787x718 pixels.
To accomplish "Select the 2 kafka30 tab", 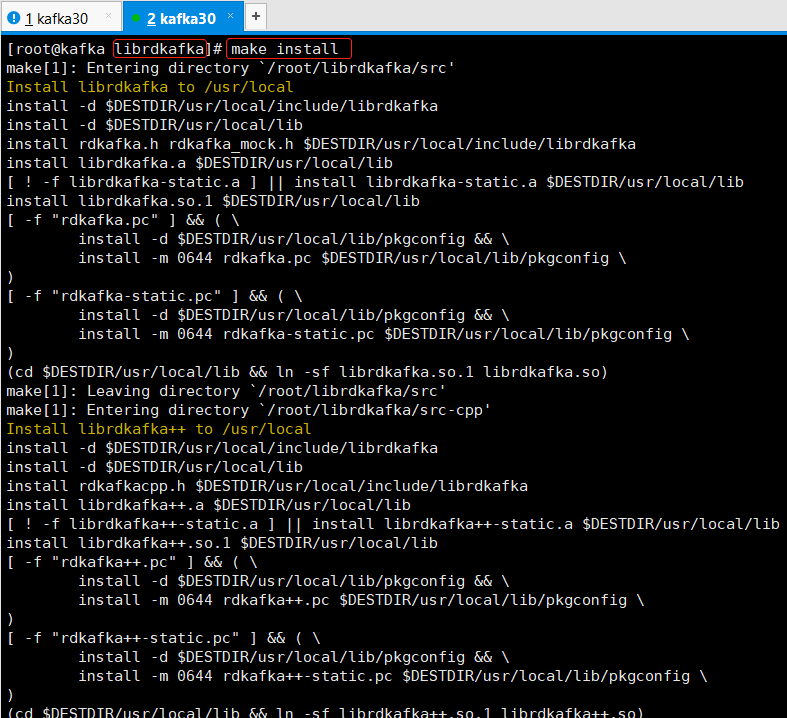I will coord(183,18).
